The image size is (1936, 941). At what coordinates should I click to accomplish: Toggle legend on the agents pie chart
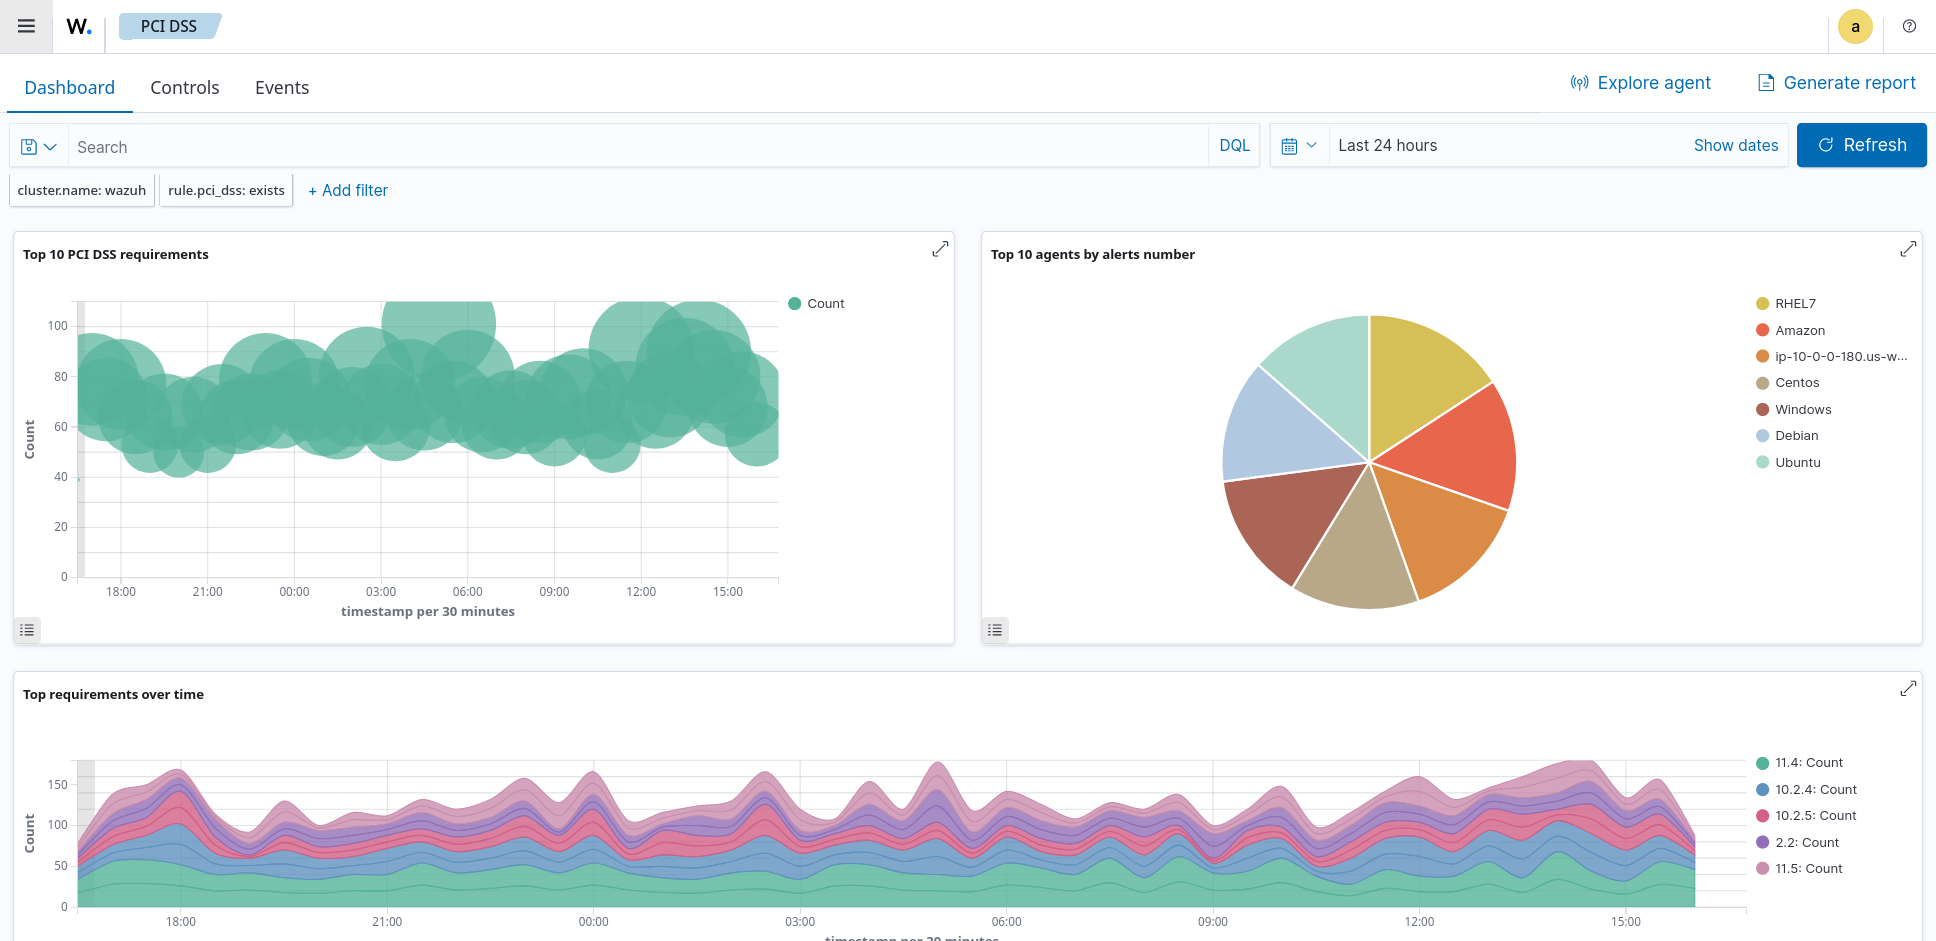click(x=995, y=630)
